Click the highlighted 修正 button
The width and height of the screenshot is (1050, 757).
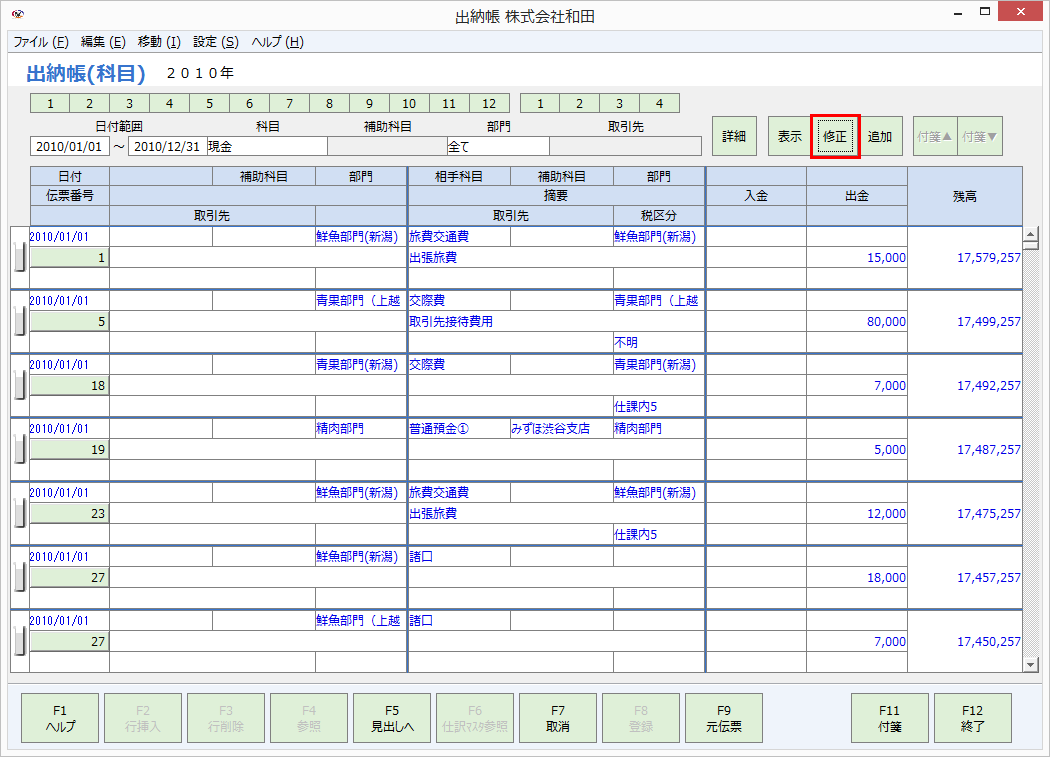pyautogui.click(x=835, y=135)
